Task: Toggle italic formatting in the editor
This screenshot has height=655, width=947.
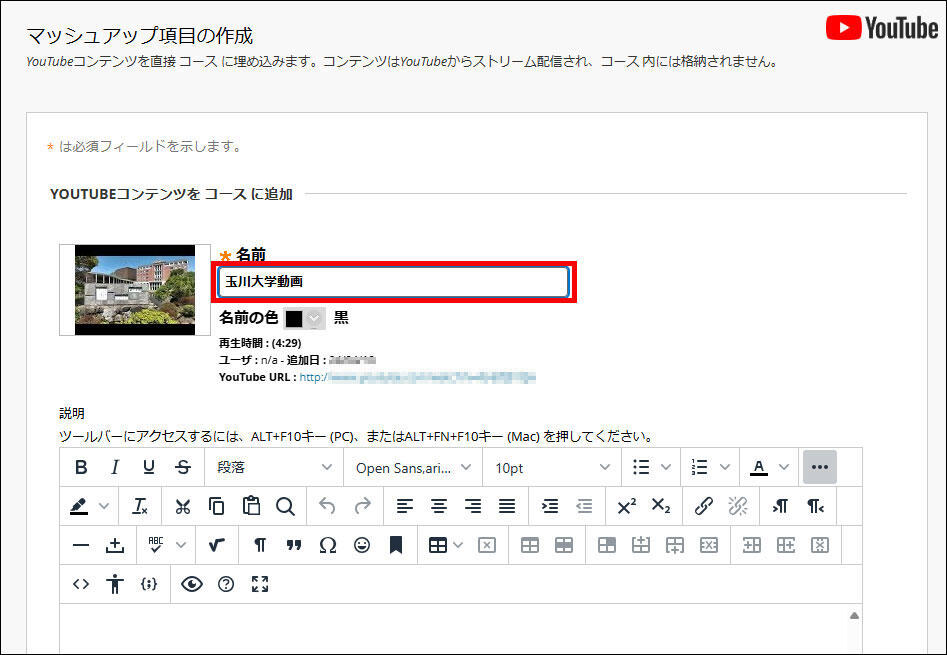Action: (x=115, y=467)
